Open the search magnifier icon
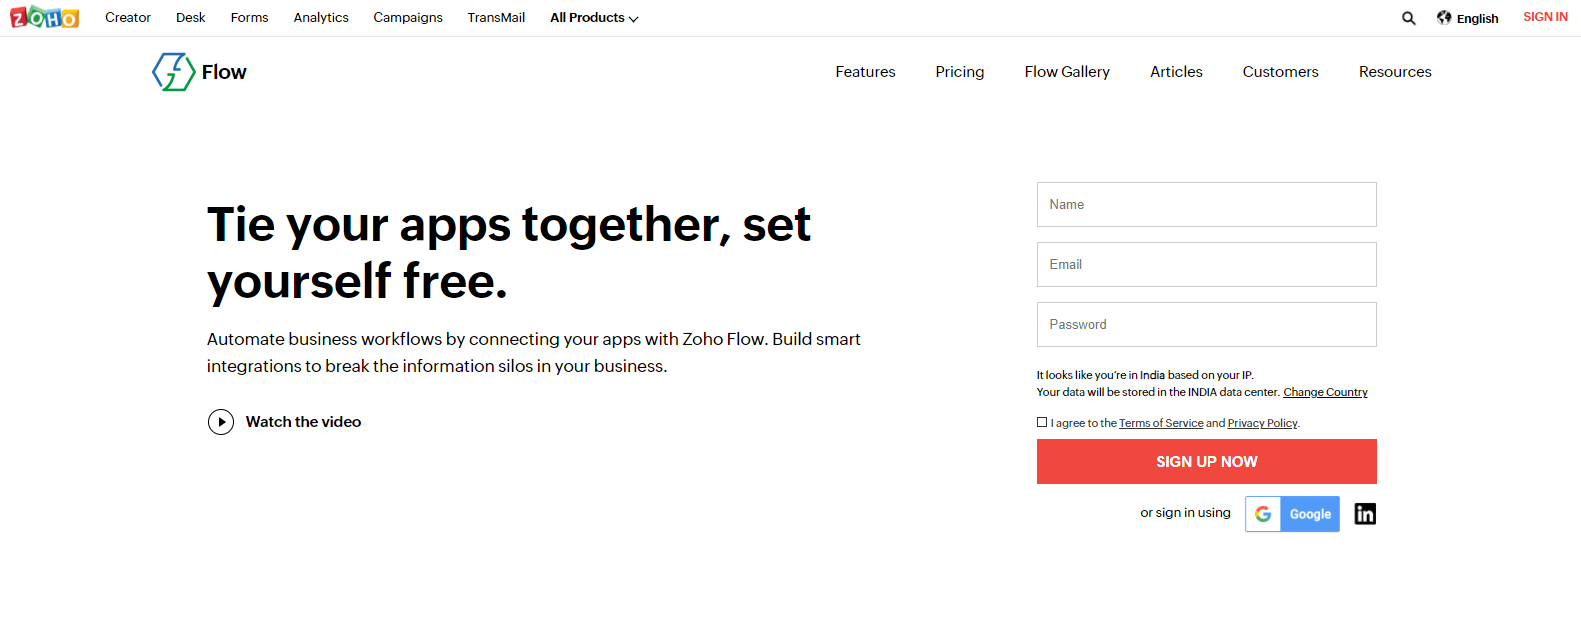 [1408, 18]
